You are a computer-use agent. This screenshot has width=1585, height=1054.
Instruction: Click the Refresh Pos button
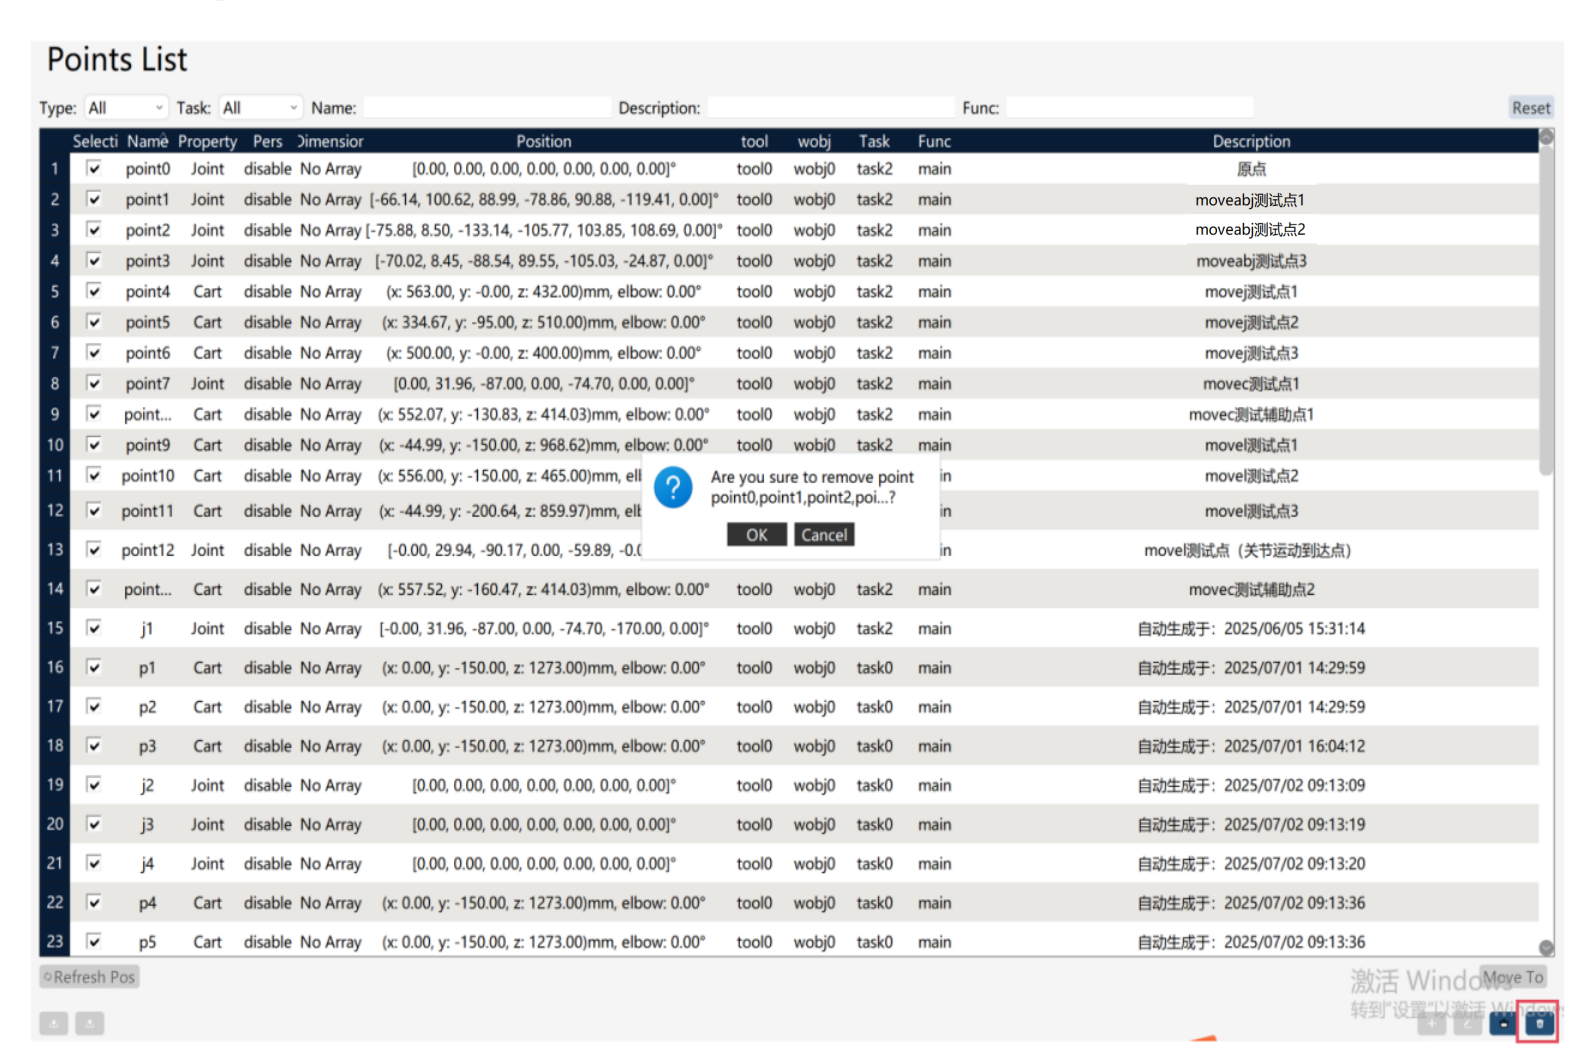[89, 977]
